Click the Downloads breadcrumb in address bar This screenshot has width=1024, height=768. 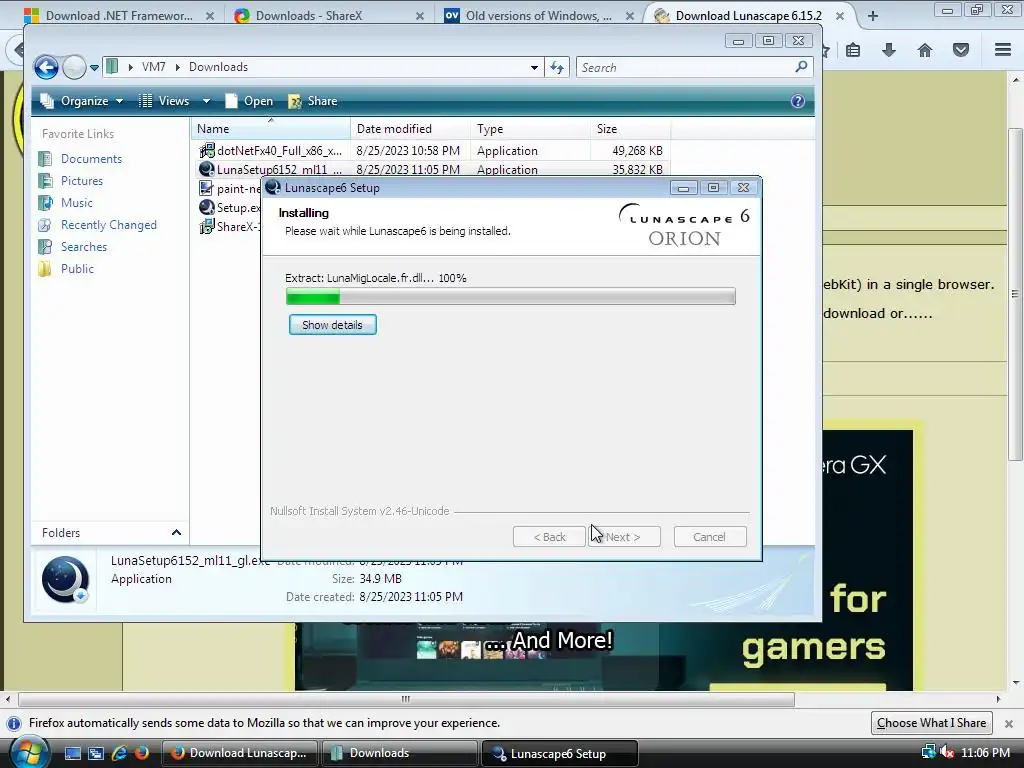[218, 67]
